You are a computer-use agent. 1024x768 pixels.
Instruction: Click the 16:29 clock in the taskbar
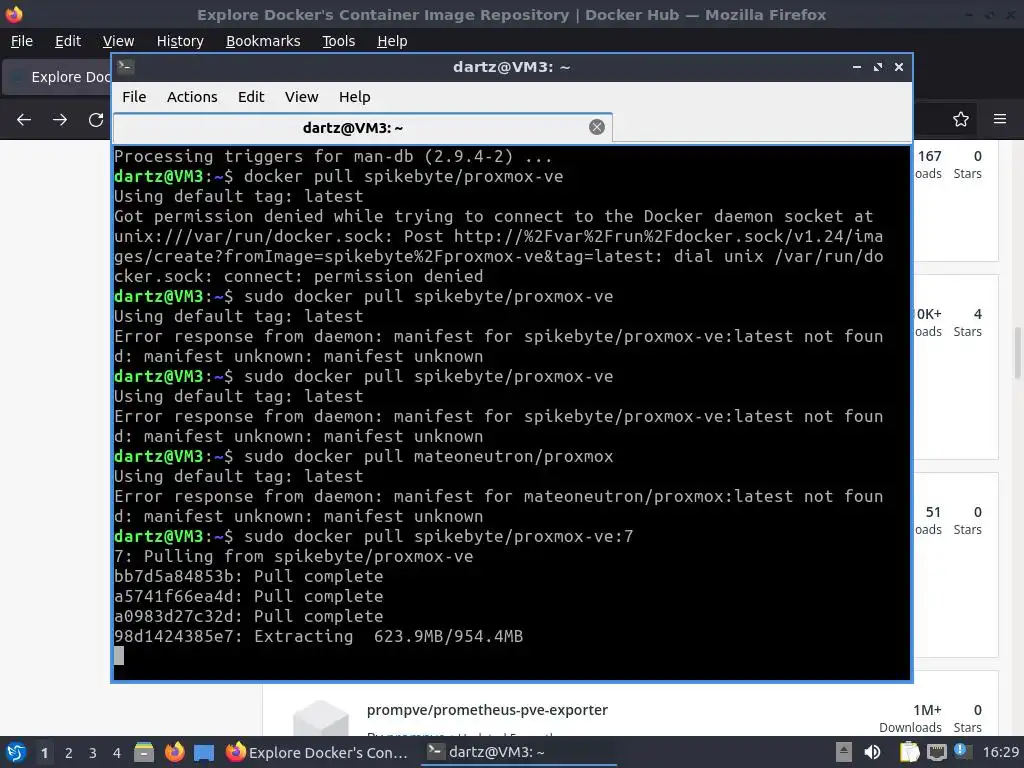click(1000, 752)
